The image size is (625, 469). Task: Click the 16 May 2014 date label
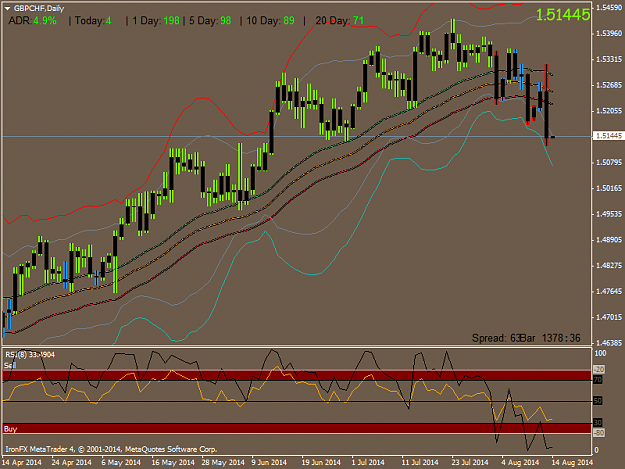click(173, 463)
